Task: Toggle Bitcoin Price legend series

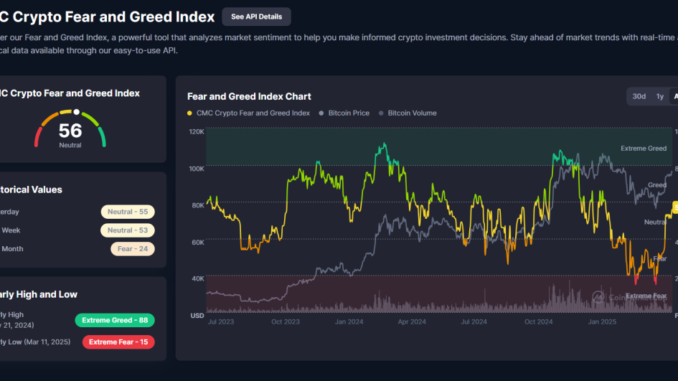Action: [x=344, y=113]
